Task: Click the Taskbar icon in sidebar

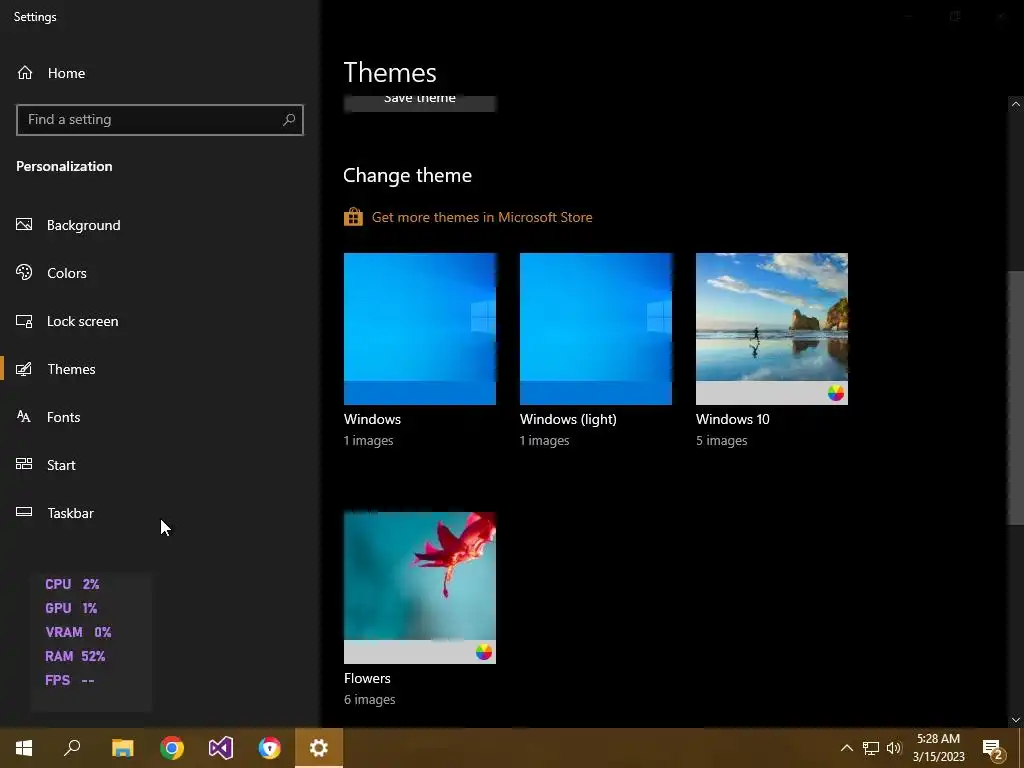Action: tap(24, 512)
